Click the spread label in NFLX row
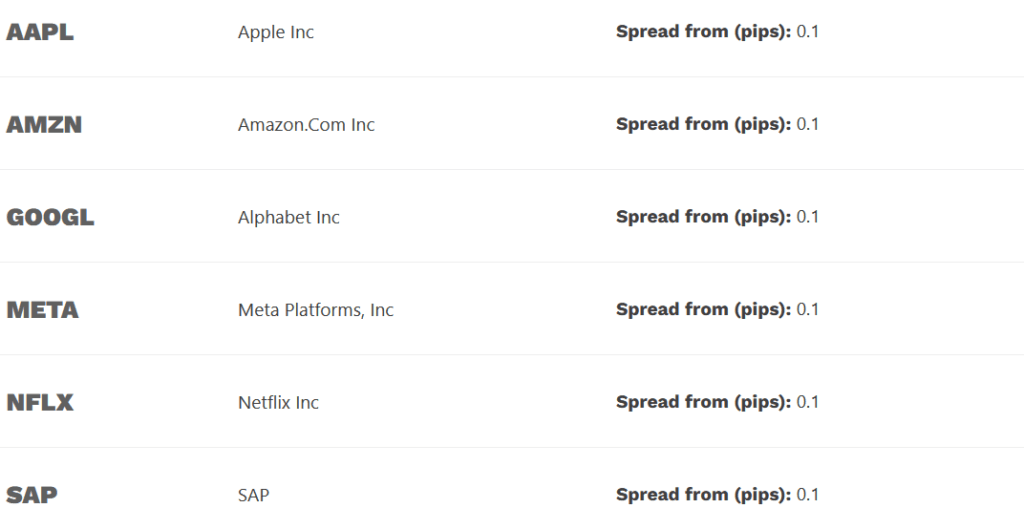 (703, 402)
